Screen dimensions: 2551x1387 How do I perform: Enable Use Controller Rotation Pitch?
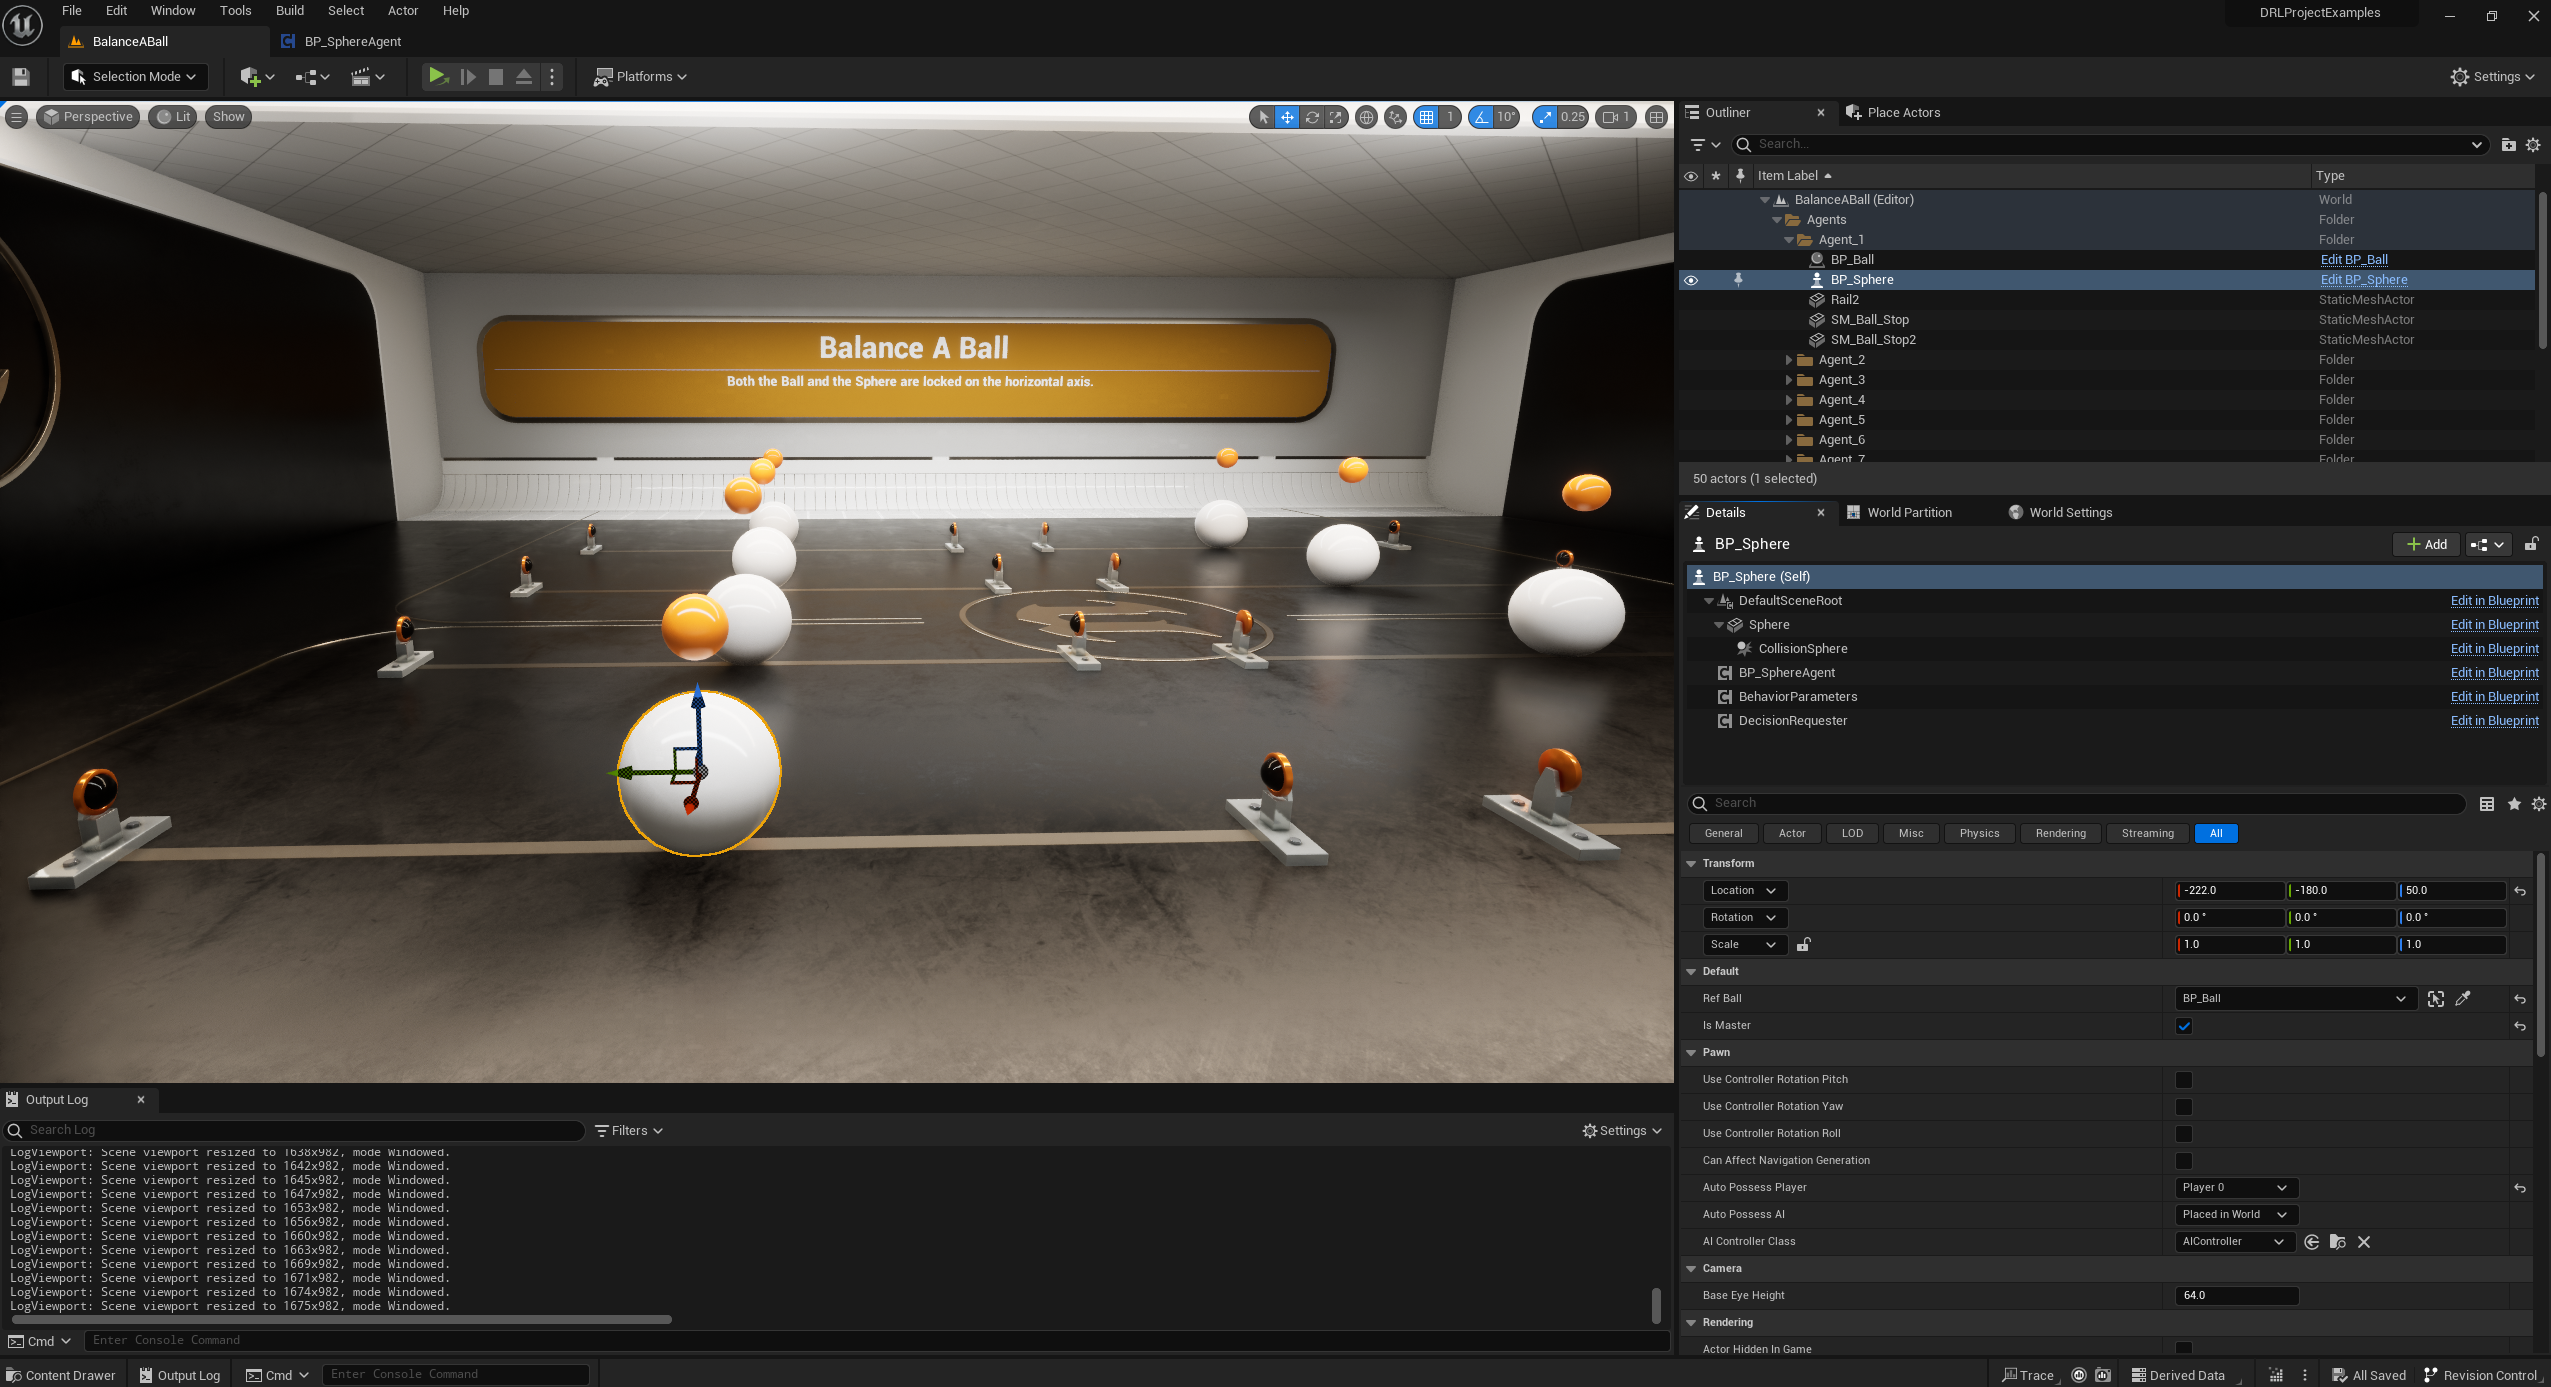(x=2183, y=1080)
